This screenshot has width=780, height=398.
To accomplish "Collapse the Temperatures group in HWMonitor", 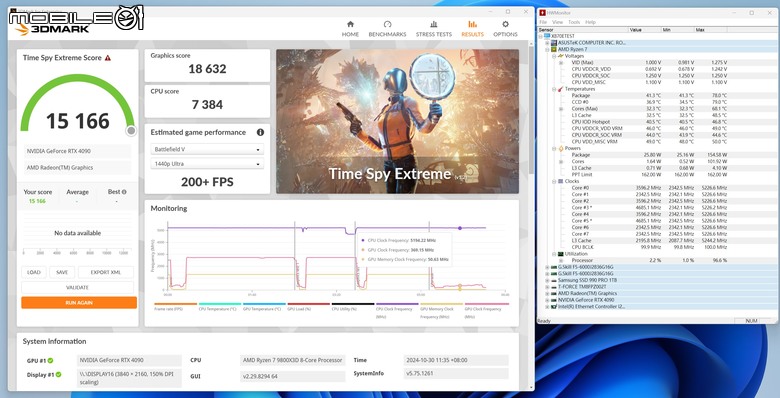I will click(x=554, y=89).
